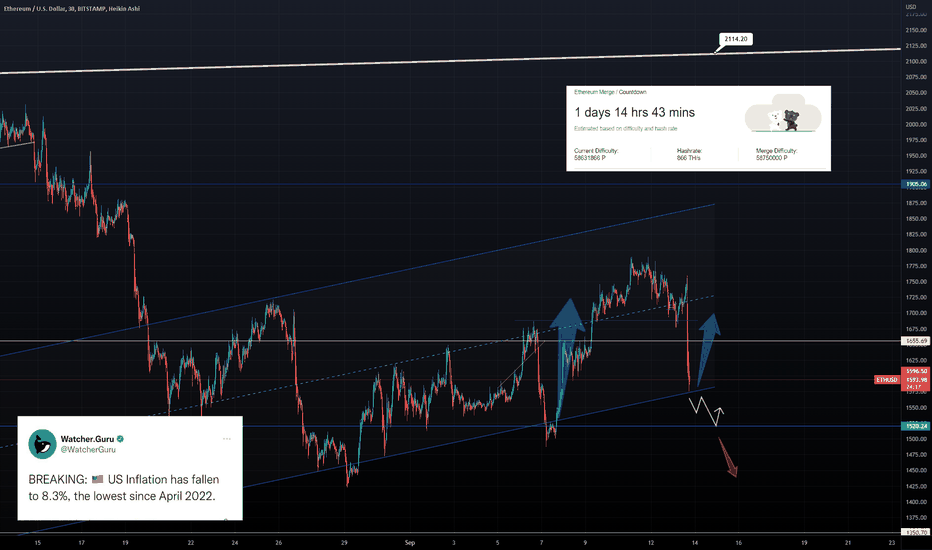Click date 16 on the time axis

point(739,543)
